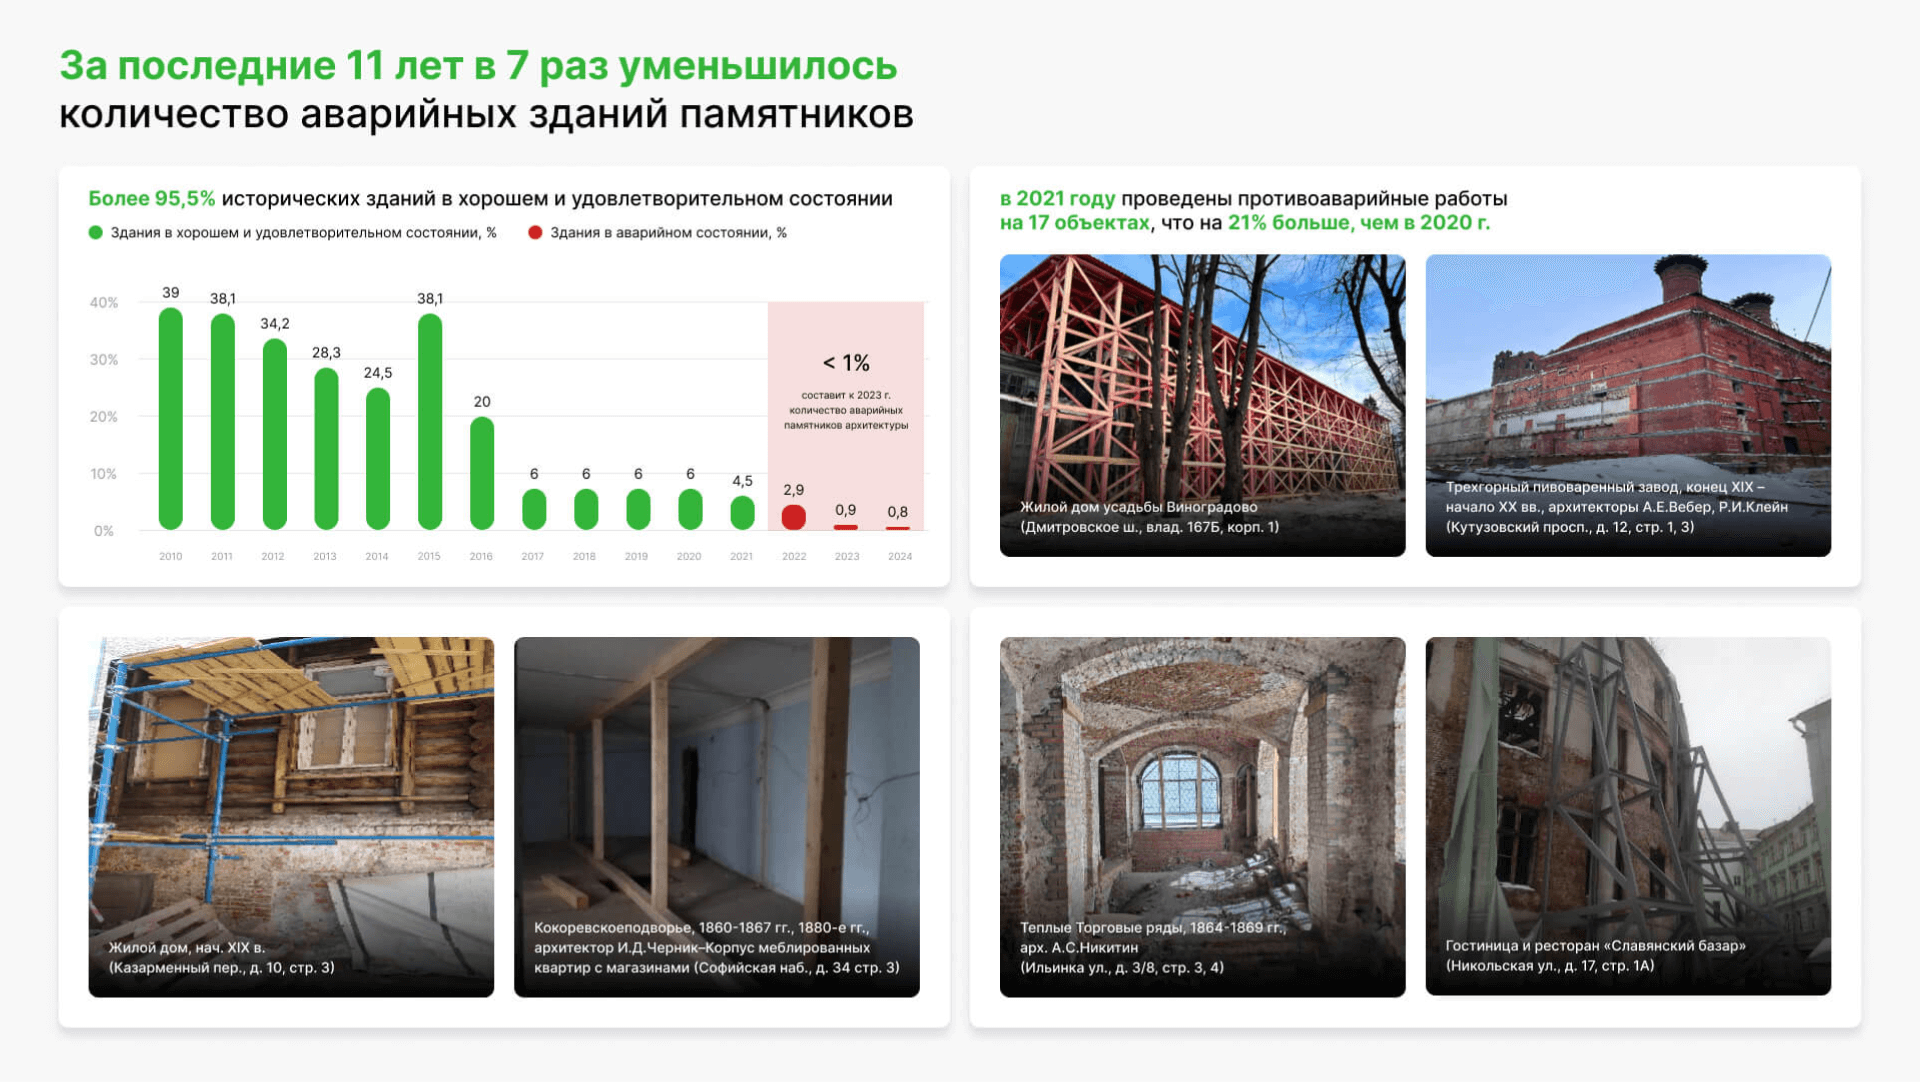Open the Trekhgorny brewery photo
Screen dimensions: 1920x1082
point(1628,405)
